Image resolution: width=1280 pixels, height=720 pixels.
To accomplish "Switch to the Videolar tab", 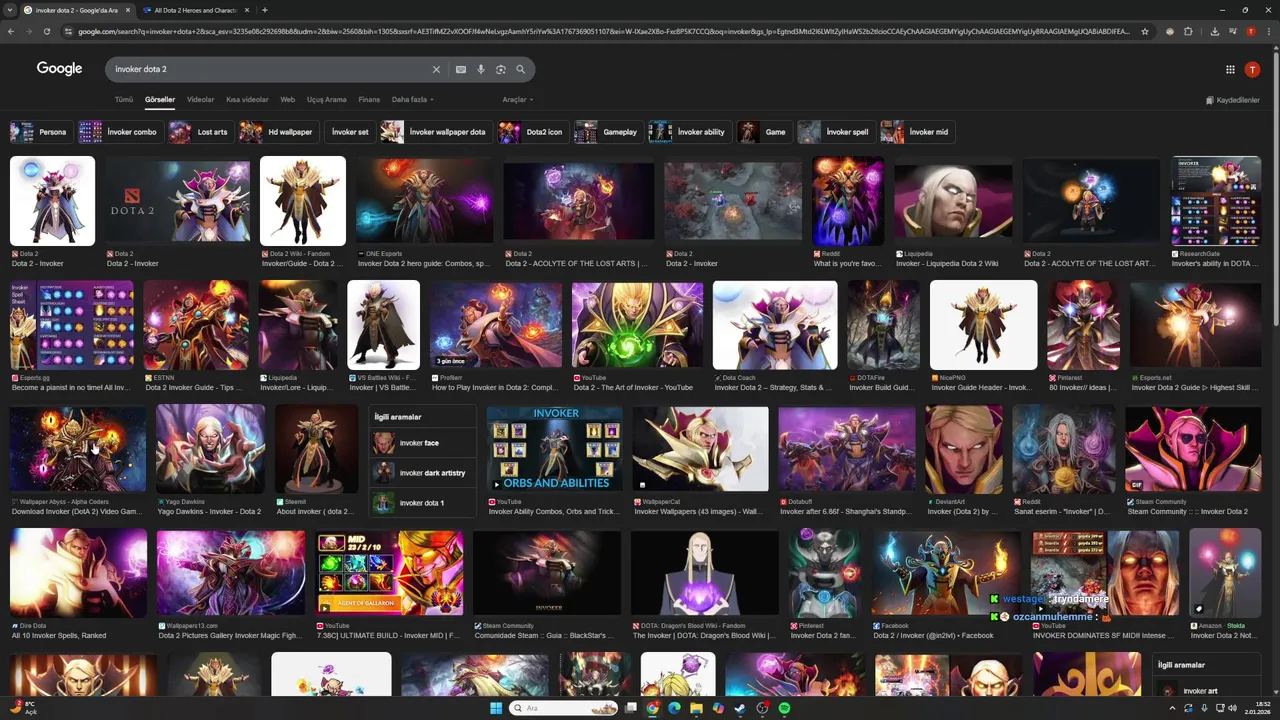I will pos(200,100).
